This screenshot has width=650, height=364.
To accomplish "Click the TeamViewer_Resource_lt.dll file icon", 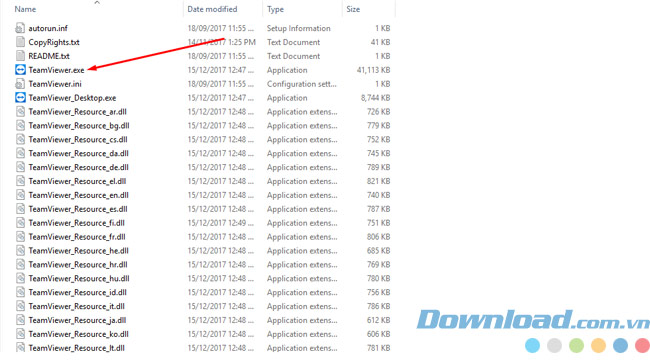I will point(20,347).
